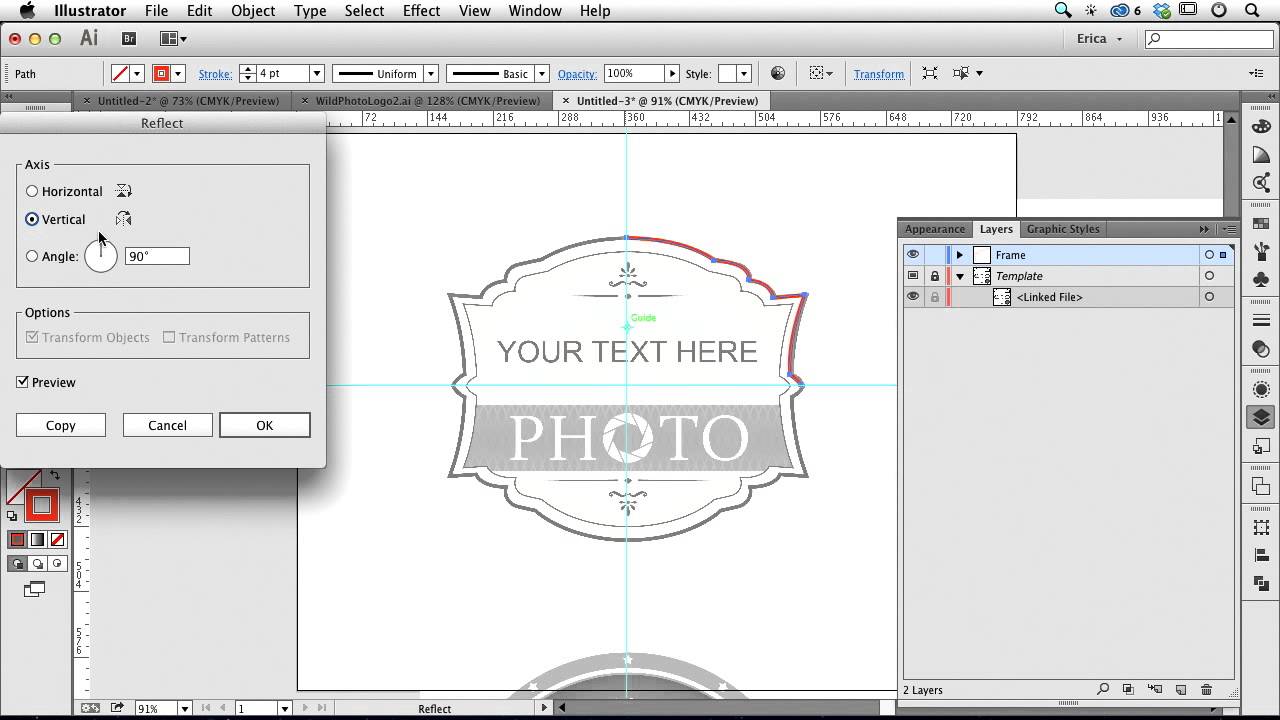Viewport: 1280px width, 720px height.
Task: Select the Vertical axis radio button
Action: pos(32,219)
